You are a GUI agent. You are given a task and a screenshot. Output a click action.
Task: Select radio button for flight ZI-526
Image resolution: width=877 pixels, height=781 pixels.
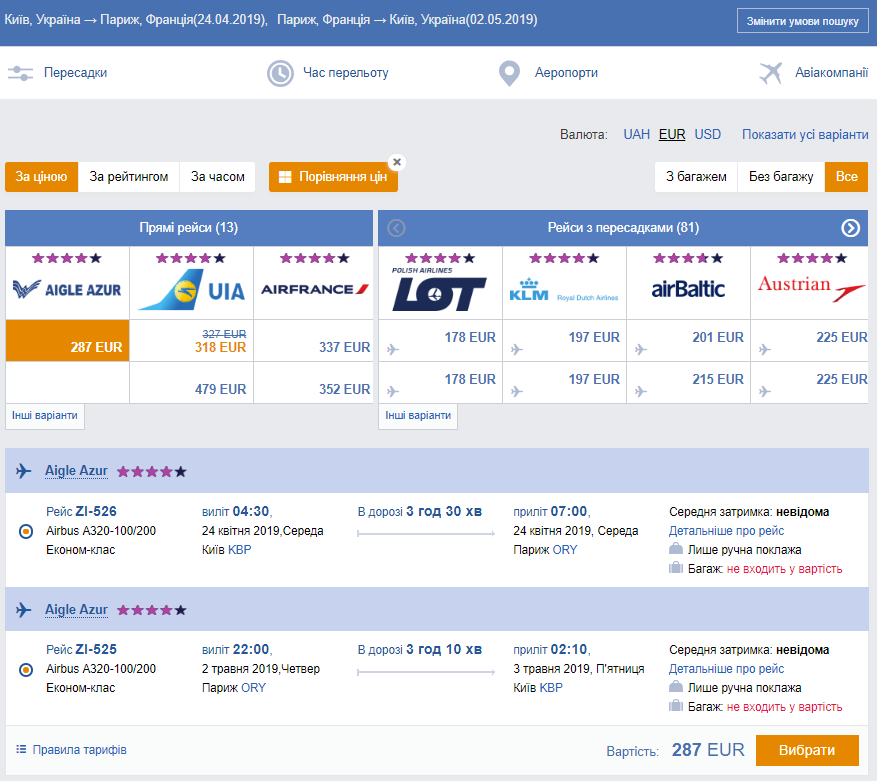click(26, 531)
